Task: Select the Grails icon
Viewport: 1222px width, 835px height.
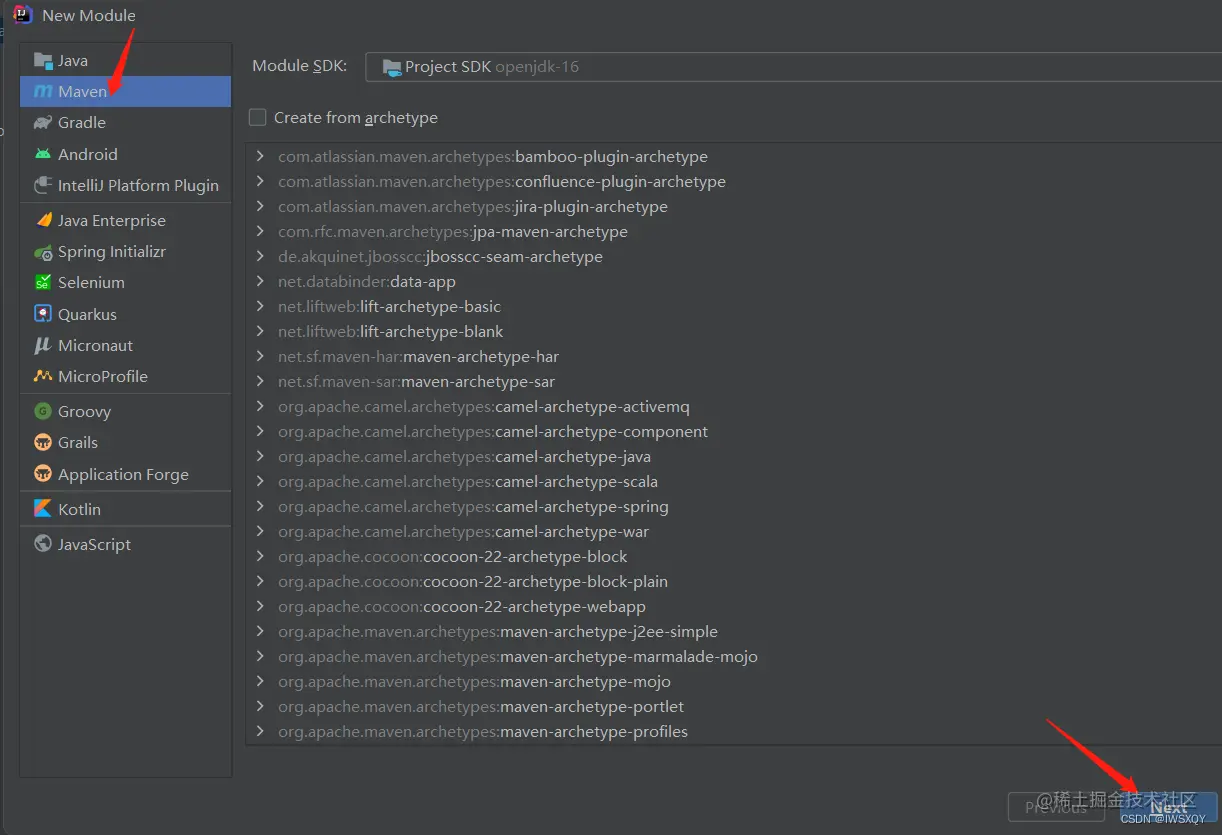Action: (x=43, y=442)
